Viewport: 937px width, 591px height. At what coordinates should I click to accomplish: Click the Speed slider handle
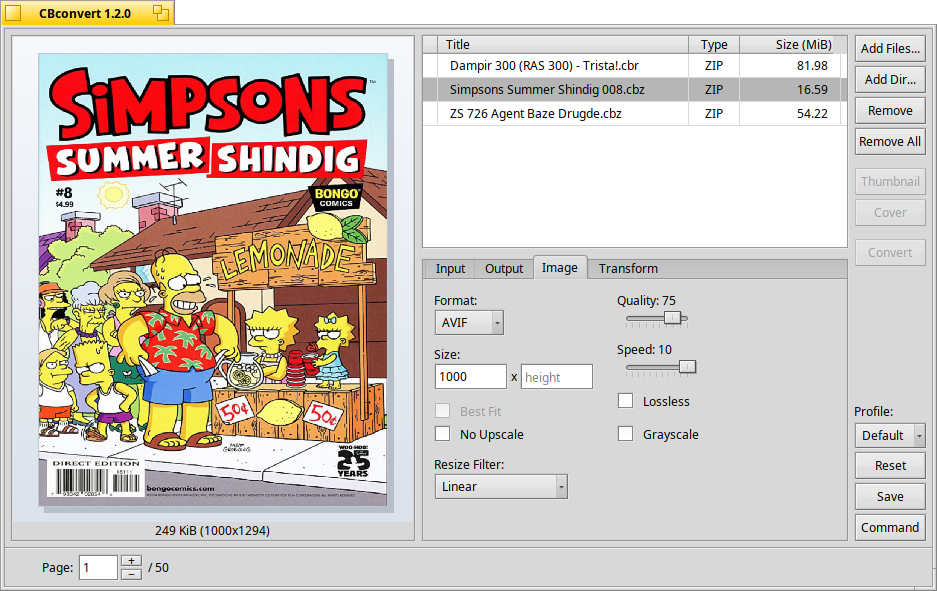pos(687,366)
